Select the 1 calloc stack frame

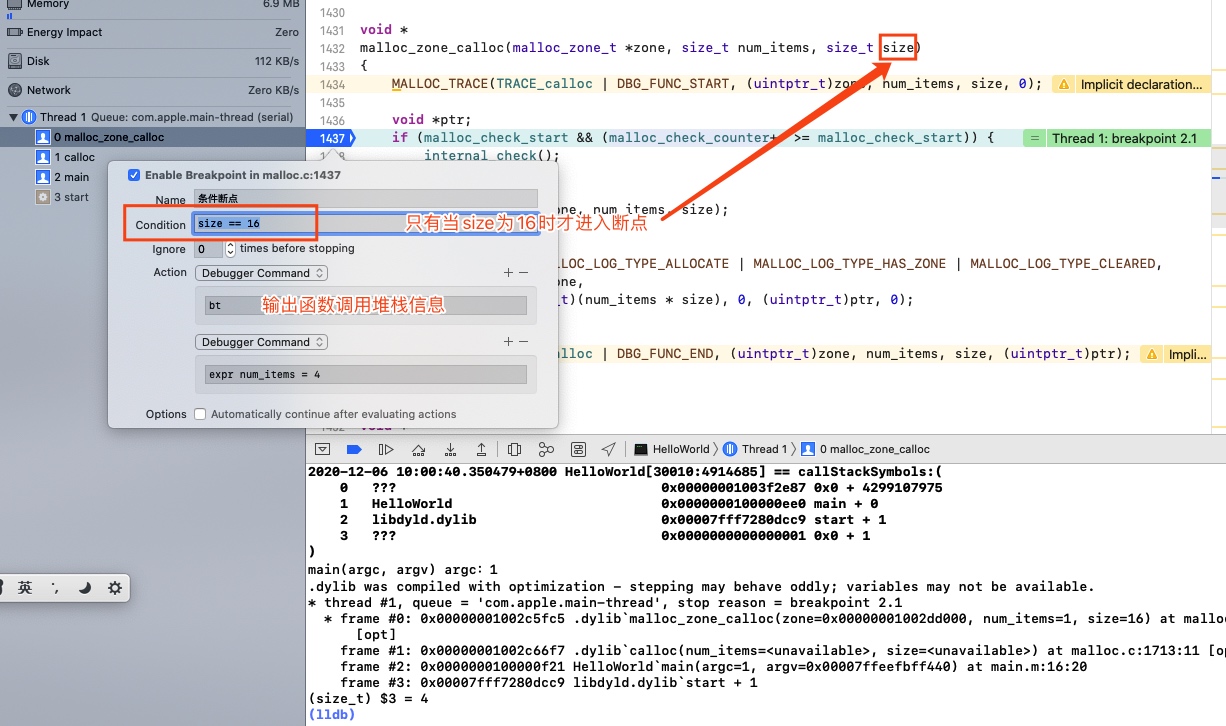click(75, 157)
